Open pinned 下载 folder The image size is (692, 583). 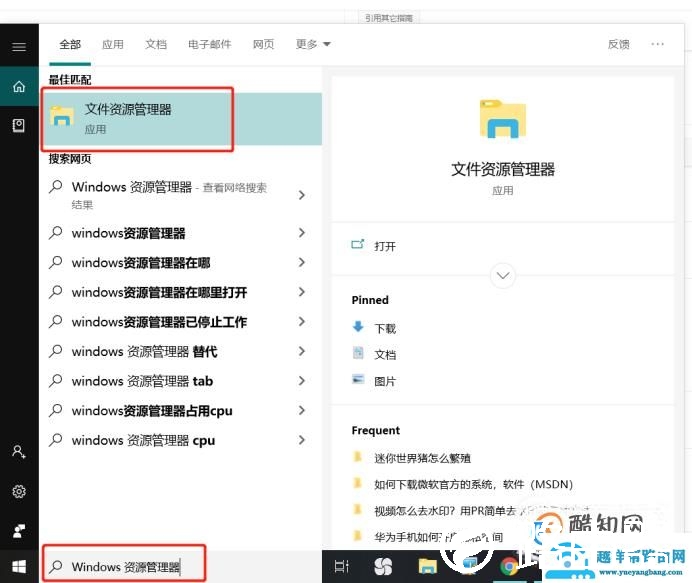tap(385, 328)
